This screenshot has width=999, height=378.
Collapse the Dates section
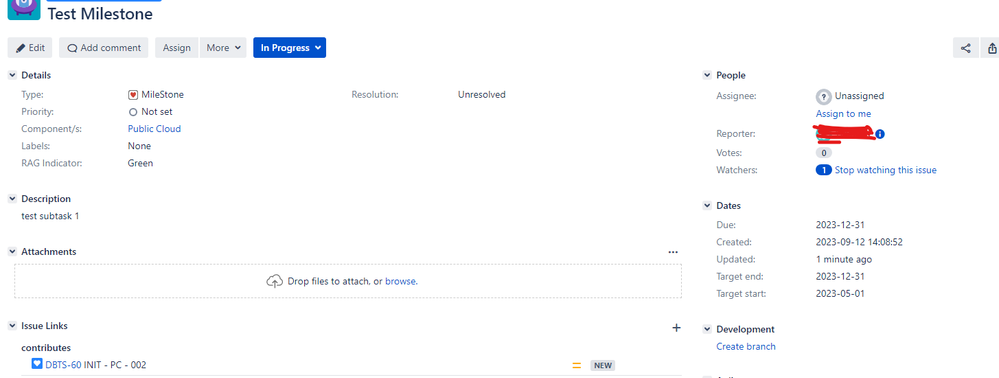point(707,206)
